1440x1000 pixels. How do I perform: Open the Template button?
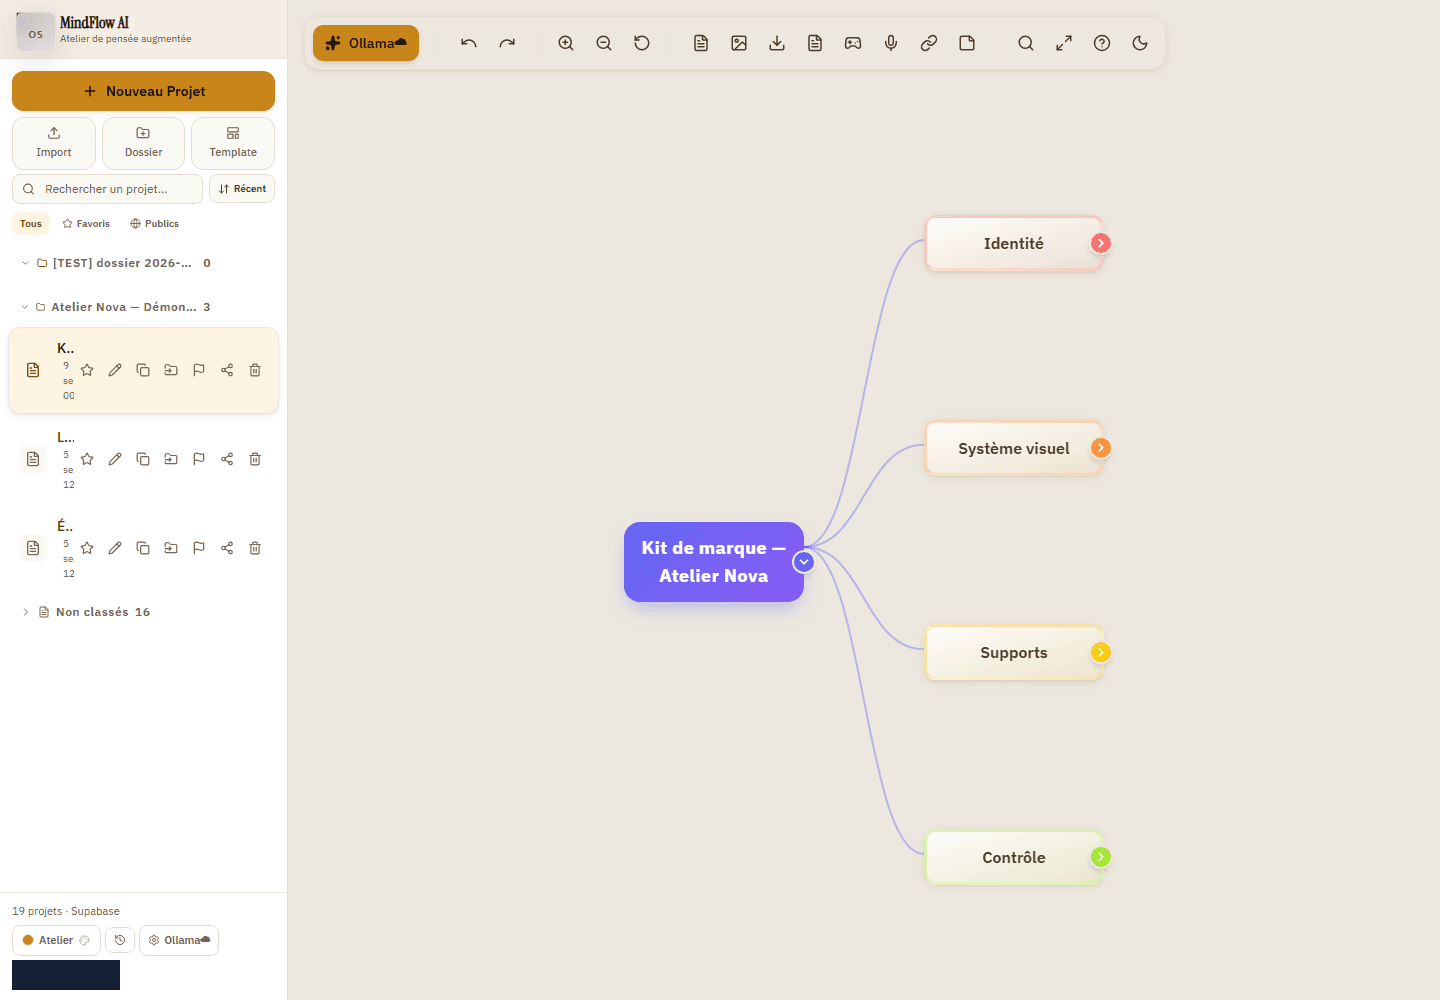233,143
